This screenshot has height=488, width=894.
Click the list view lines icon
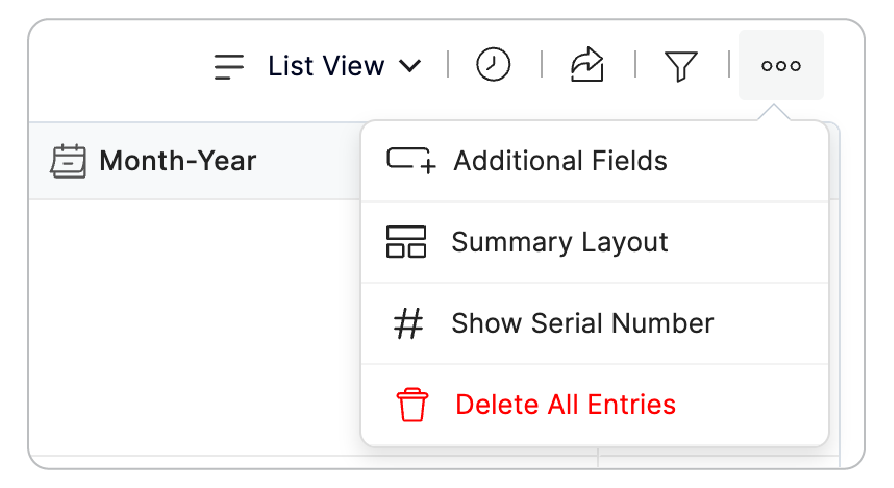coord(230,67)
